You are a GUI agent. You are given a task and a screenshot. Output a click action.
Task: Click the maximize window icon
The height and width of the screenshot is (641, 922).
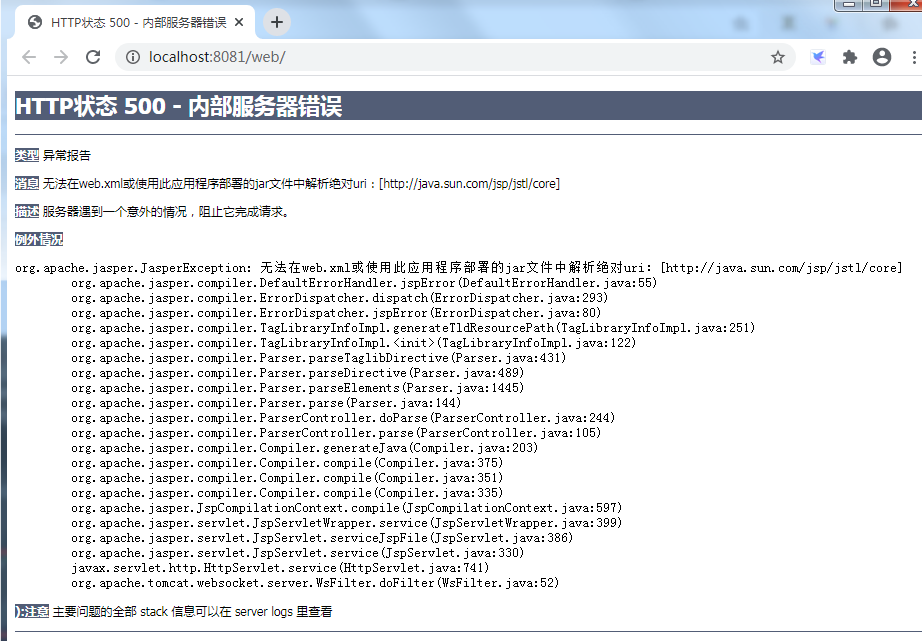point(874,8)
